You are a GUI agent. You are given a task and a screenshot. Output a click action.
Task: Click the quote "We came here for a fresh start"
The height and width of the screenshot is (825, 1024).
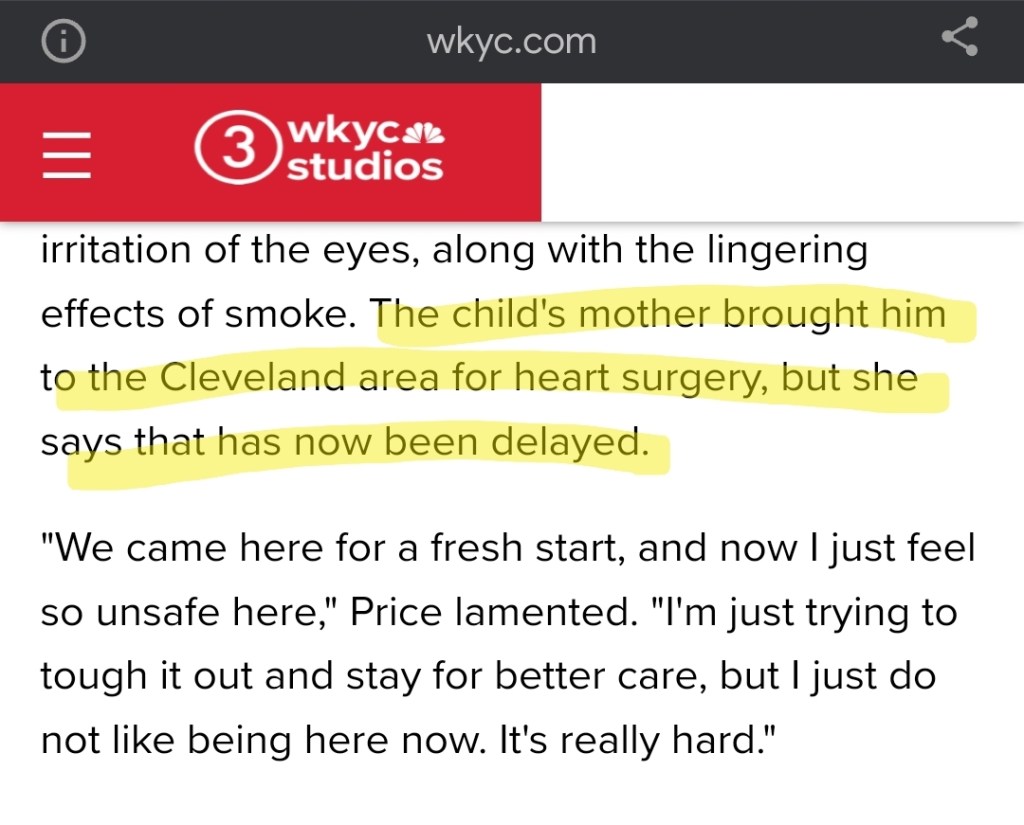[332, 548]
